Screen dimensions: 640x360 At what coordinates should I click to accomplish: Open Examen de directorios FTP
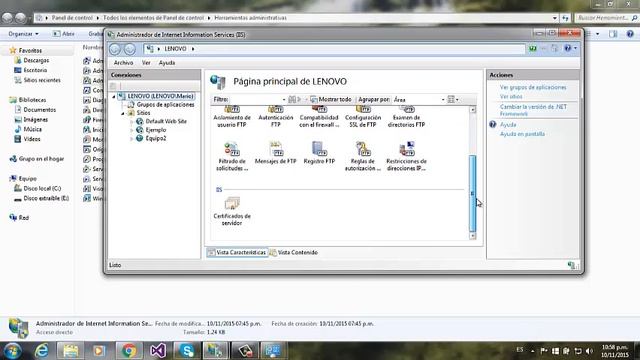[406, 117]
